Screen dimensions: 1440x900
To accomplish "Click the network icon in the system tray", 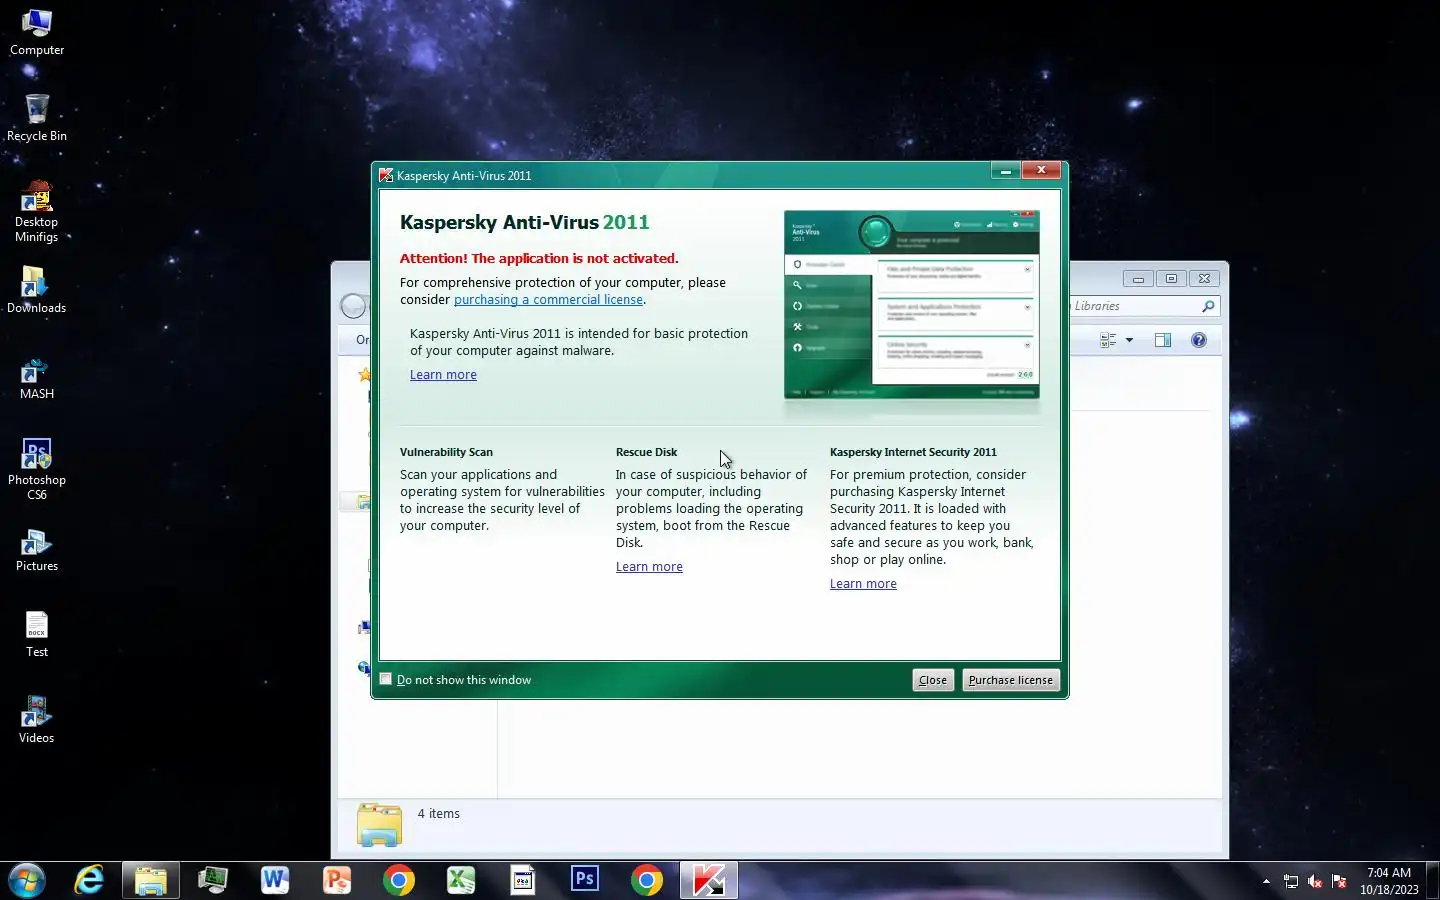I will 1291,881.
